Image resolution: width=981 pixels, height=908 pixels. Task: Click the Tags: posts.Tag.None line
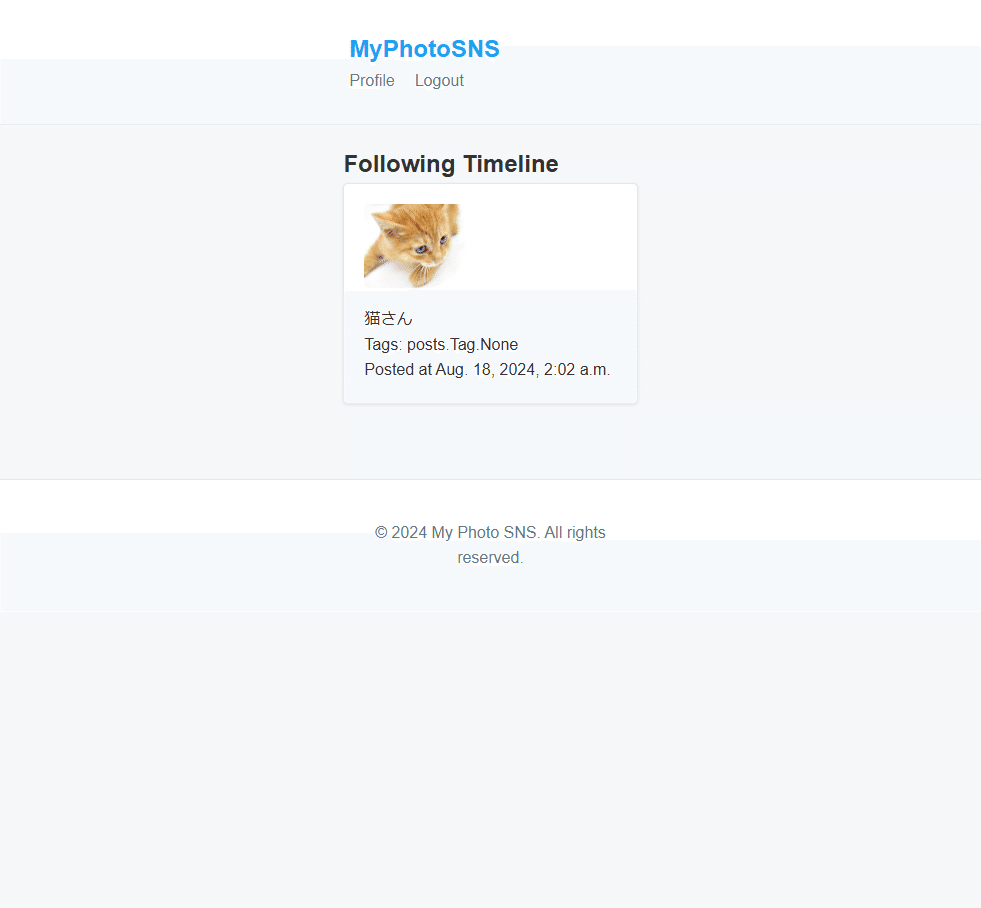(441, 344)
